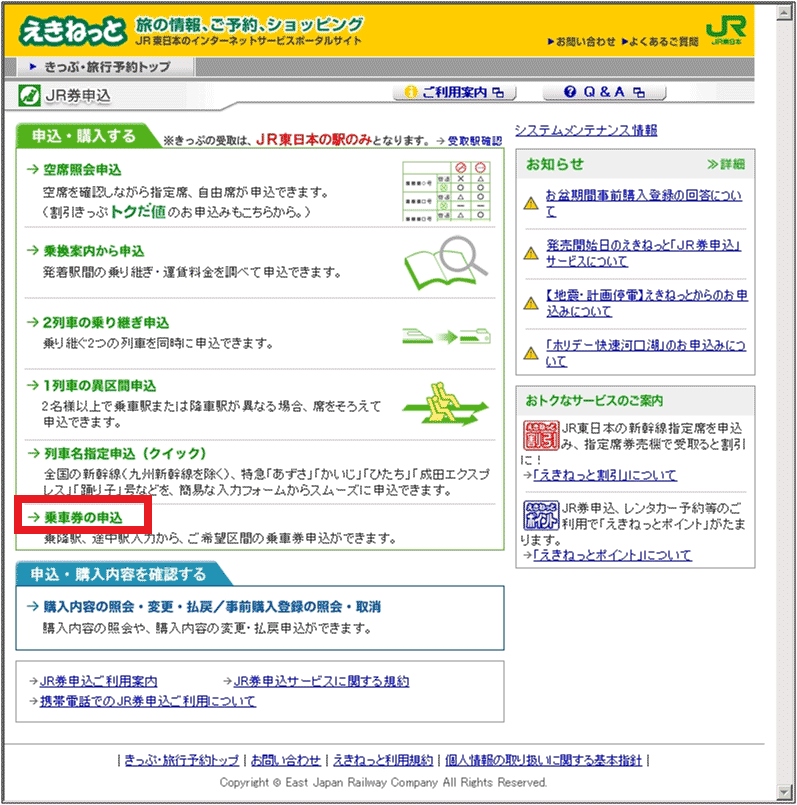
Task: Click the scrollbar down arrow
Action: pyautogui.click(x=784, y=791)
